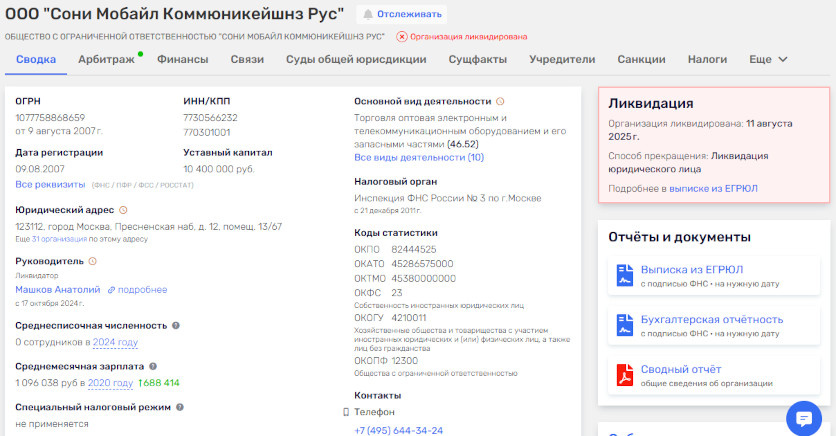Expand the Еще menu chevron
This screenshot has height=436, width=836.
point(783,59)
